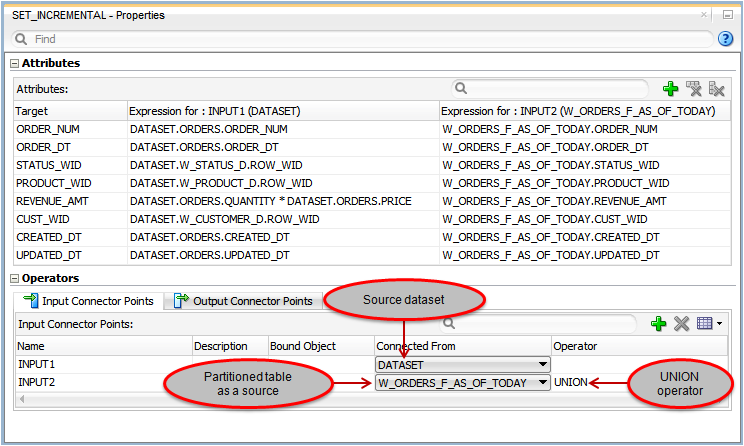Click the Find magnifier icon
This screenshot has width=744, height=446.
20,39
